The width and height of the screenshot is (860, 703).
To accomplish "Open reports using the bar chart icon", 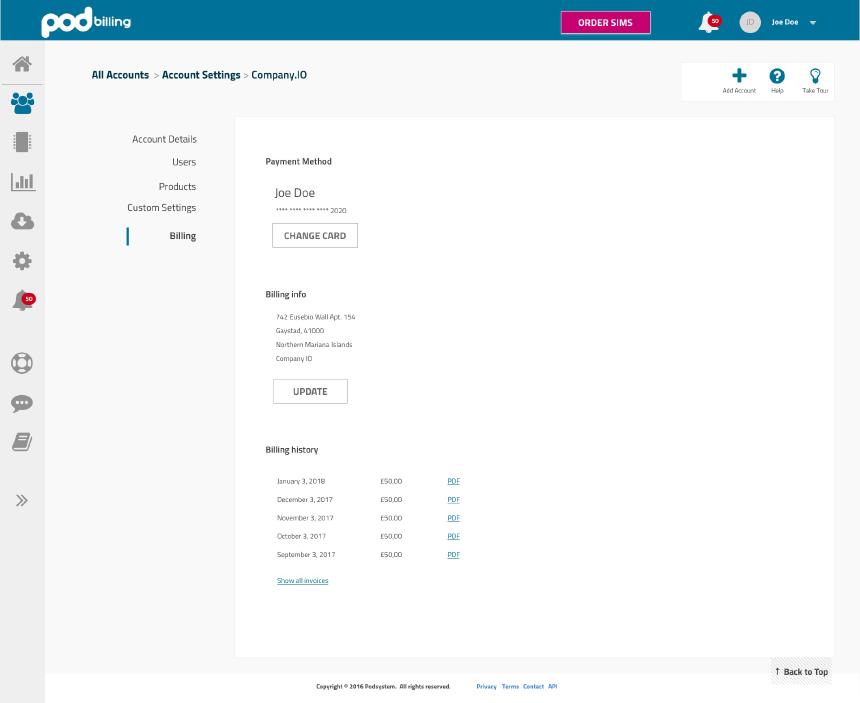I will pyautogui.click(x=22, y=181).
